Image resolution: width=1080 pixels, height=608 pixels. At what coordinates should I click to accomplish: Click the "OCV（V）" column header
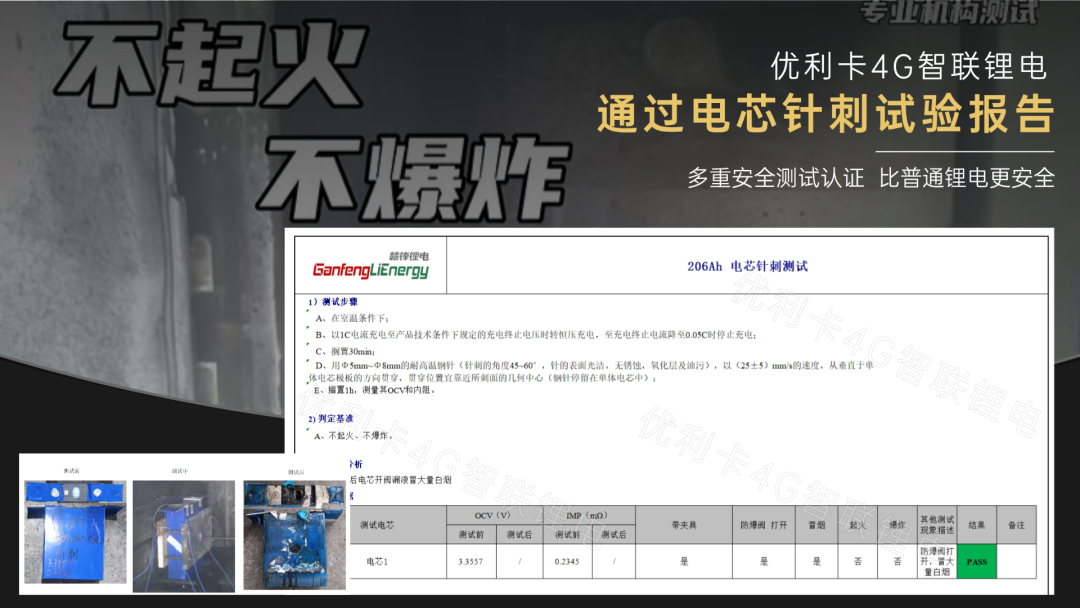tap(492, 516)
